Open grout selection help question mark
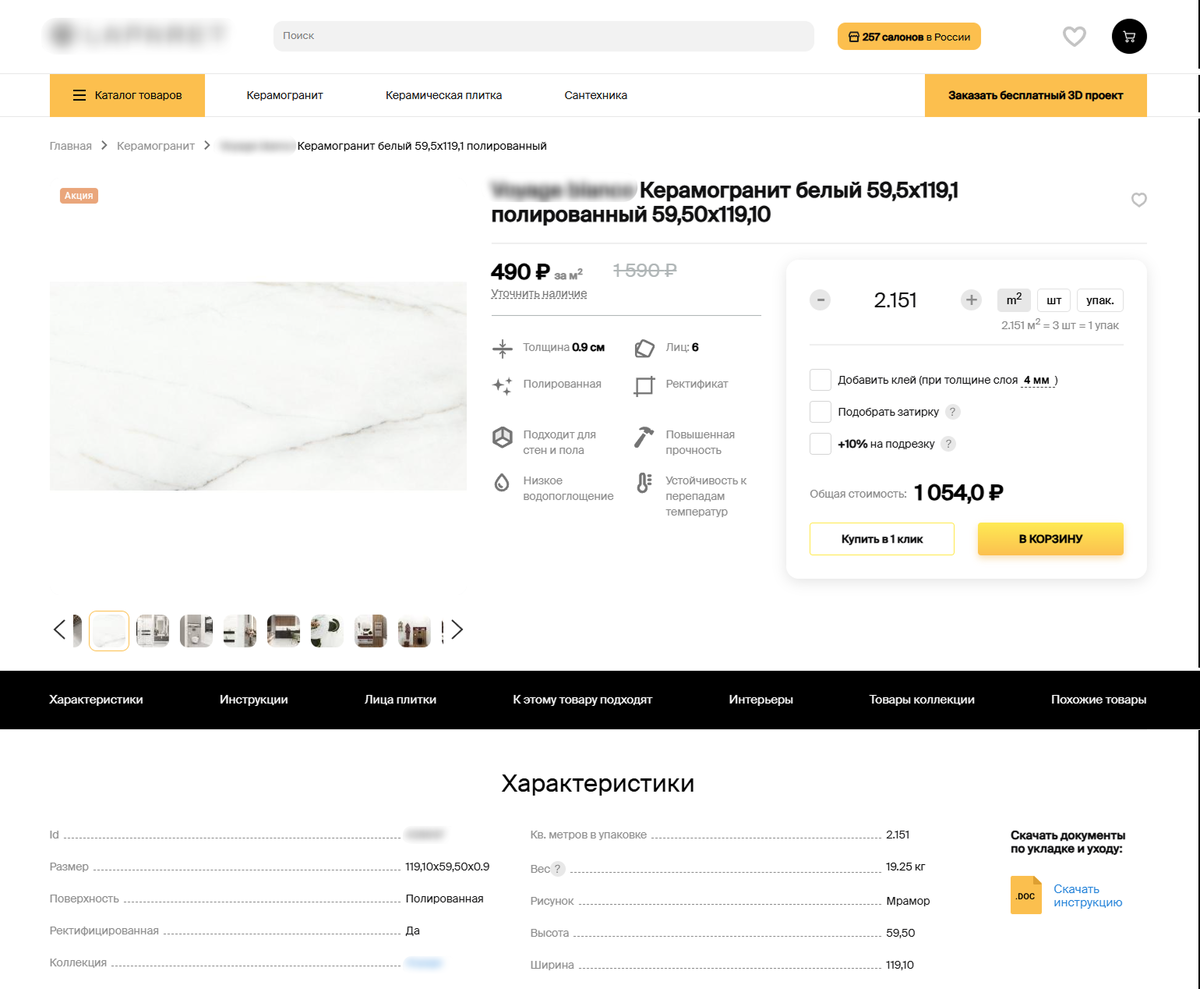This screenshot has height=989, width=1200. (953, 412)
